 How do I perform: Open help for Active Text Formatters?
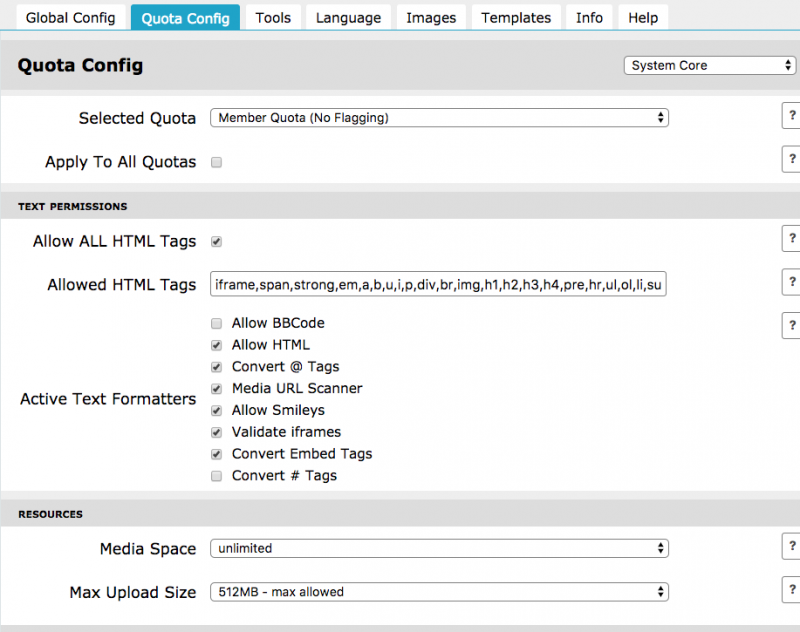(x=791, y=325)
